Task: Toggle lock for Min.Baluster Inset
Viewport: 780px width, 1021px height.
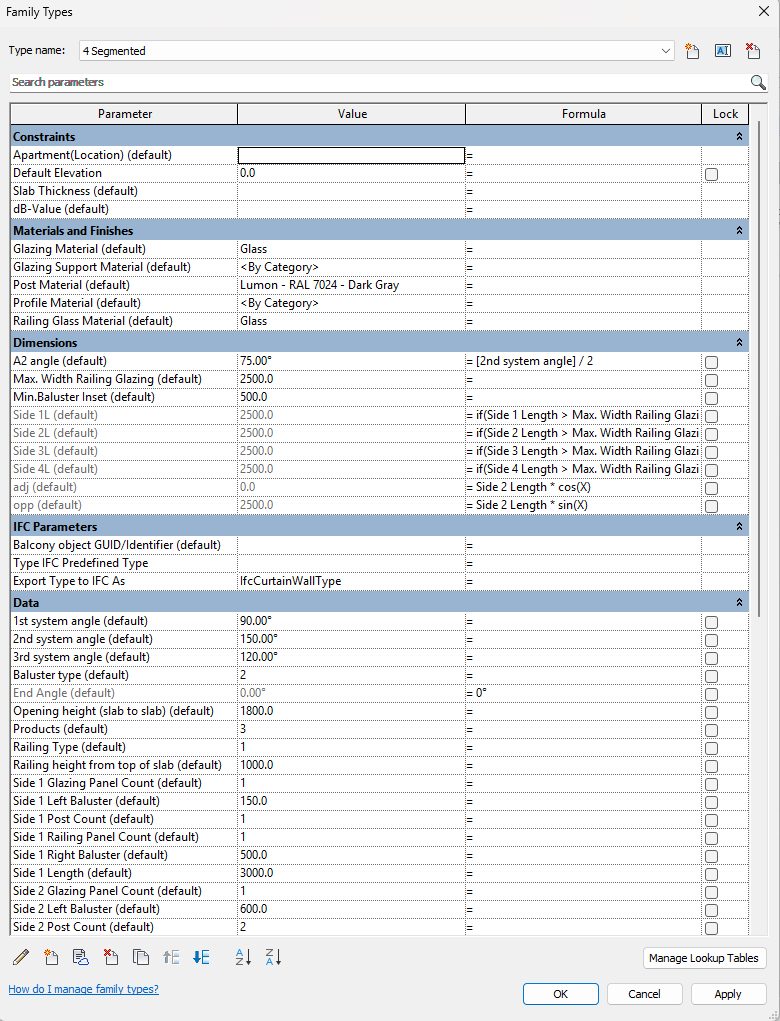Action: tap(711, 398)
